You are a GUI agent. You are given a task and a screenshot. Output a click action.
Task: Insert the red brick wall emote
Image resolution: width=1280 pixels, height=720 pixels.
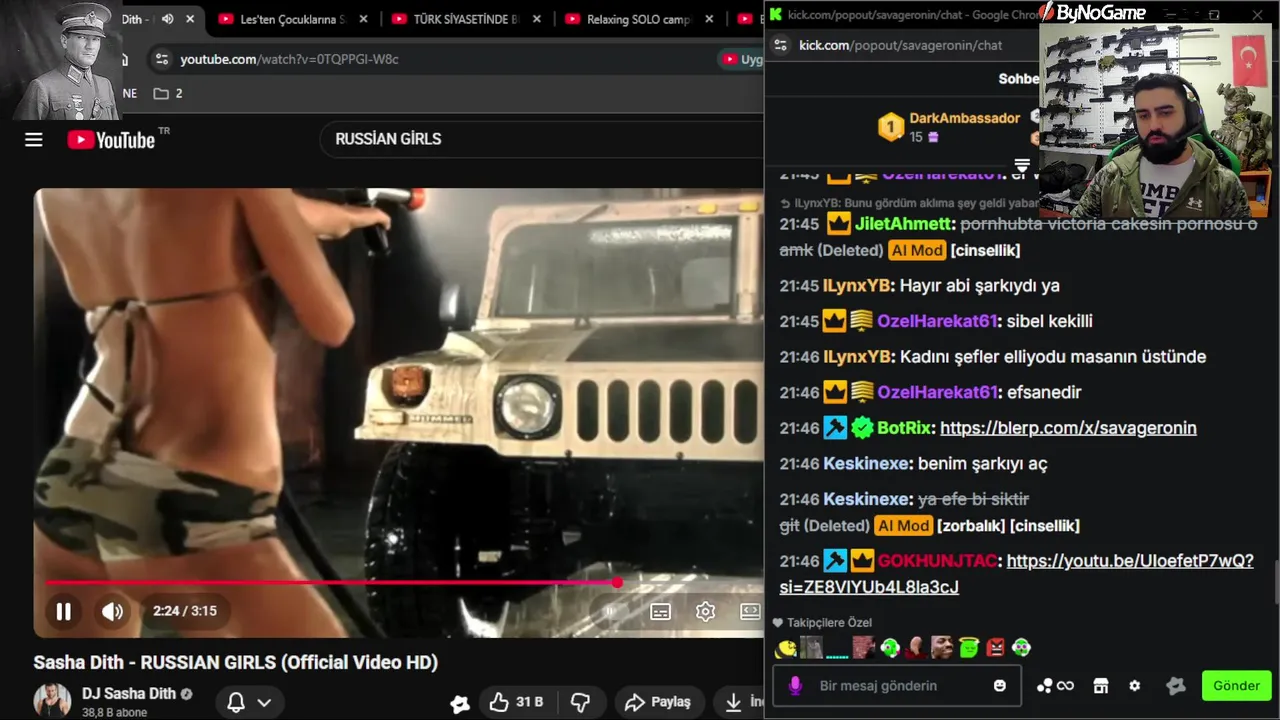pos(864,648)
